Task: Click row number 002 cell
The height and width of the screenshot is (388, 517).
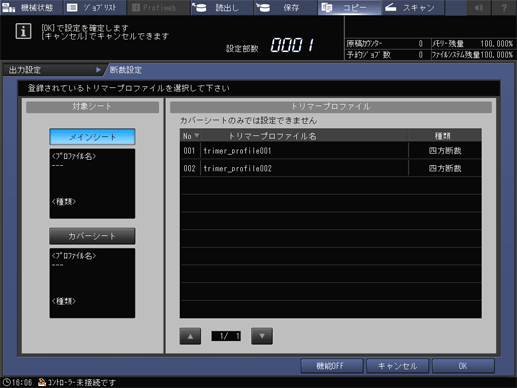Action: point(189,168)
